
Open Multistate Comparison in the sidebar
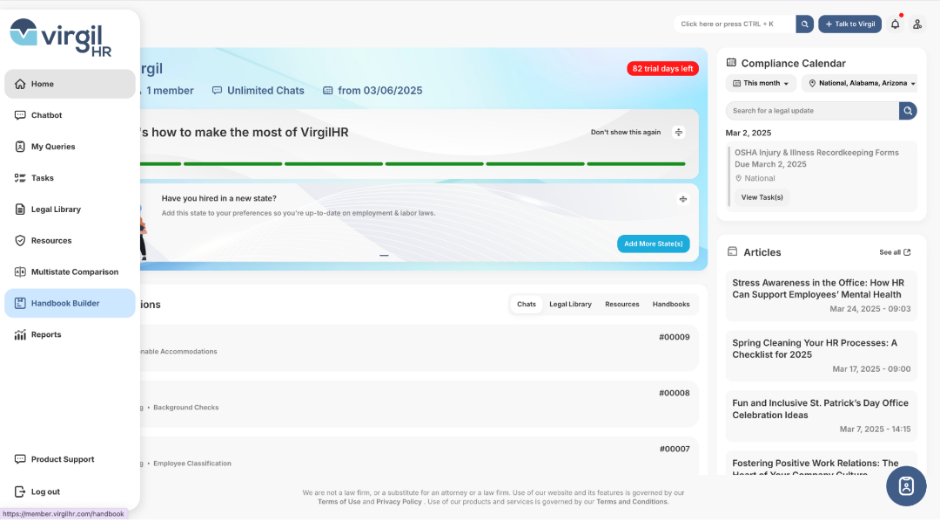(x=70, y=272)
